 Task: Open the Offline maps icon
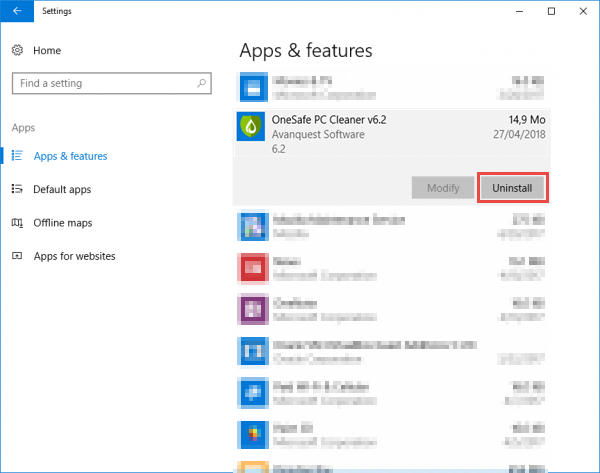[x=17, y=222]
